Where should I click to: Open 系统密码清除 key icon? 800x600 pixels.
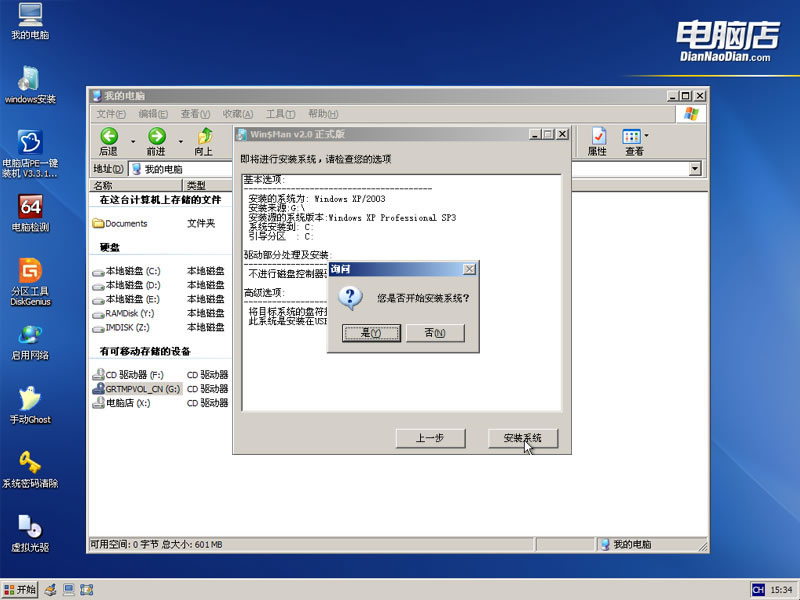point(30,469)
